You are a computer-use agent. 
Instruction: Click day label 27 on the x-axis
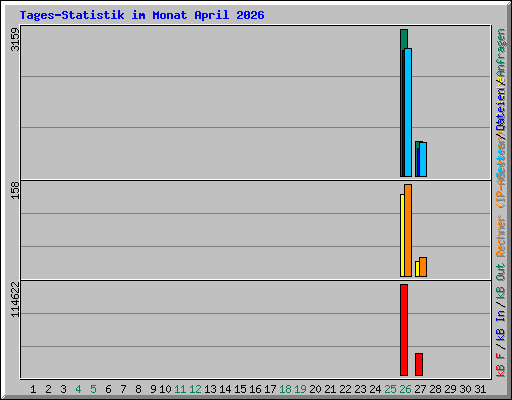point(420,389)
